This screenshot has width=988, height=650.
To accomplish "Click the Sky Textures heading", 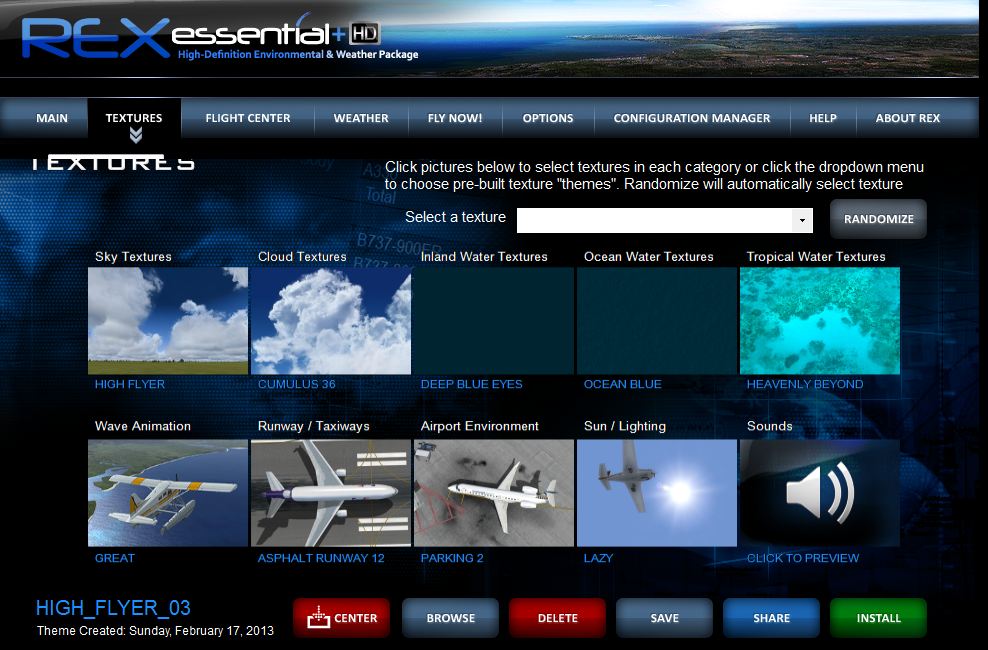I will coord(133,257).
